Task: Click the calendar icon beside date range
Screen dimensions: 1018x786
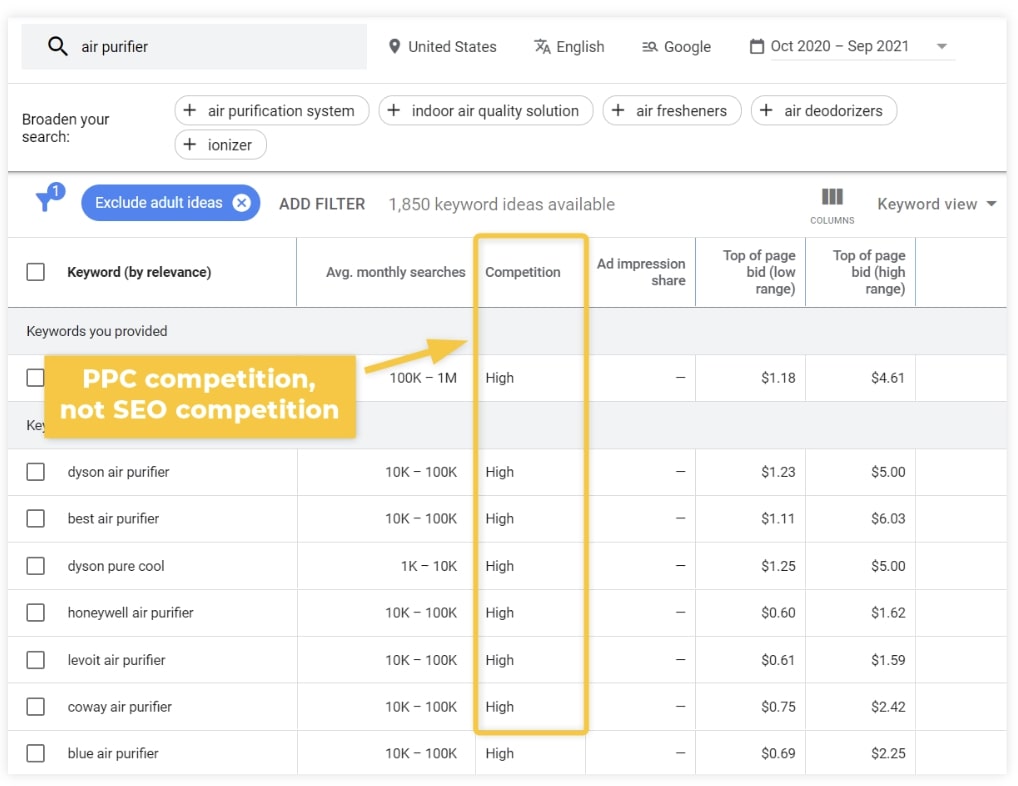Action: click(x=756, y=47)
